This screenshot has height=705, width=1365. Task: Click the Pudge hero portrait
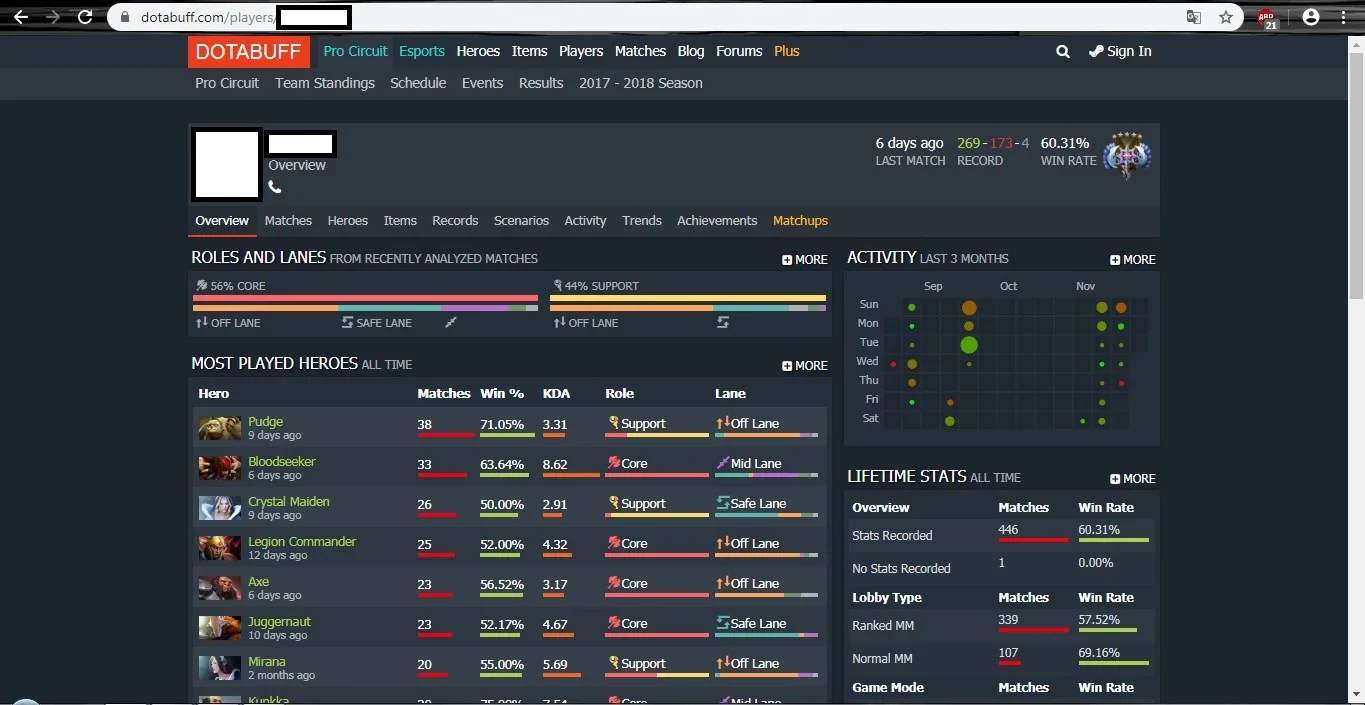pos(219,428)
